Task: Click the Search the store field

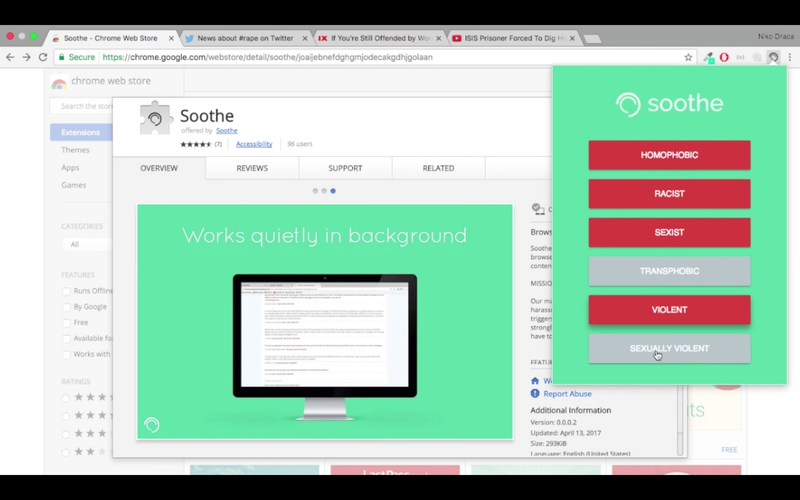Action: [x=82, y=106]
